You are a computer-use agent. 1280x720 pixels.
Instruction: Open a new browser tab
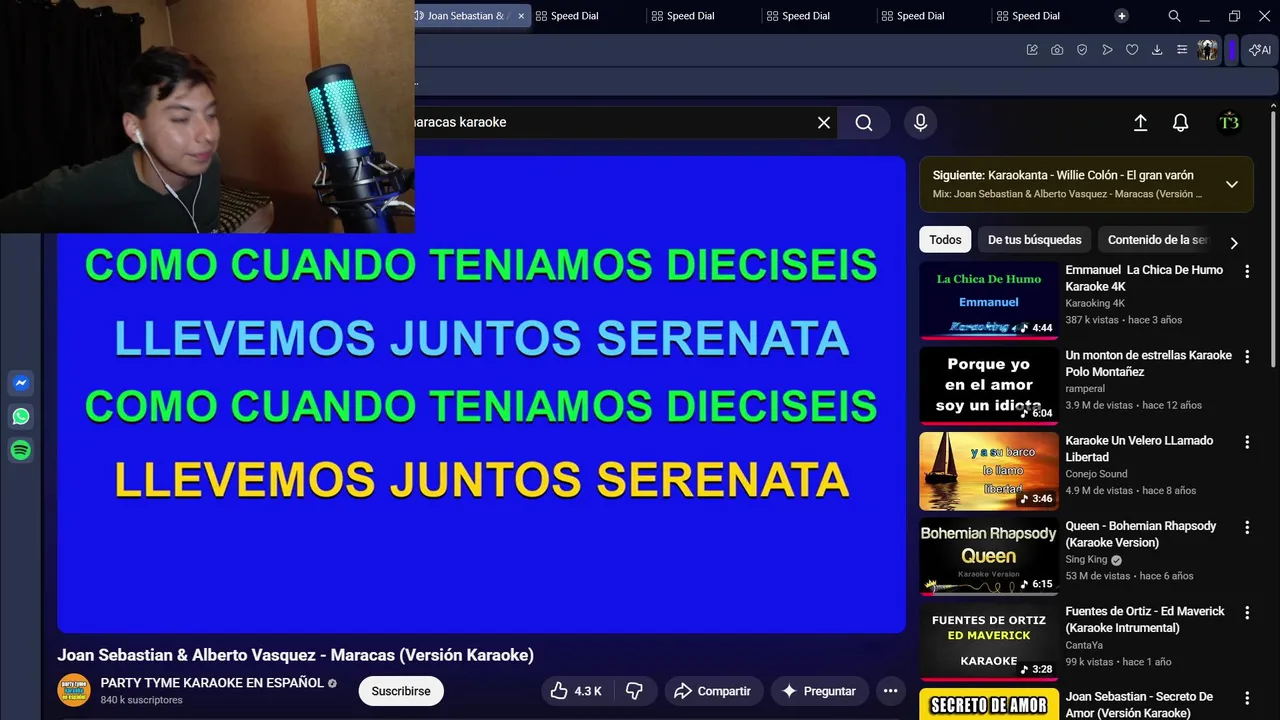1122,16
